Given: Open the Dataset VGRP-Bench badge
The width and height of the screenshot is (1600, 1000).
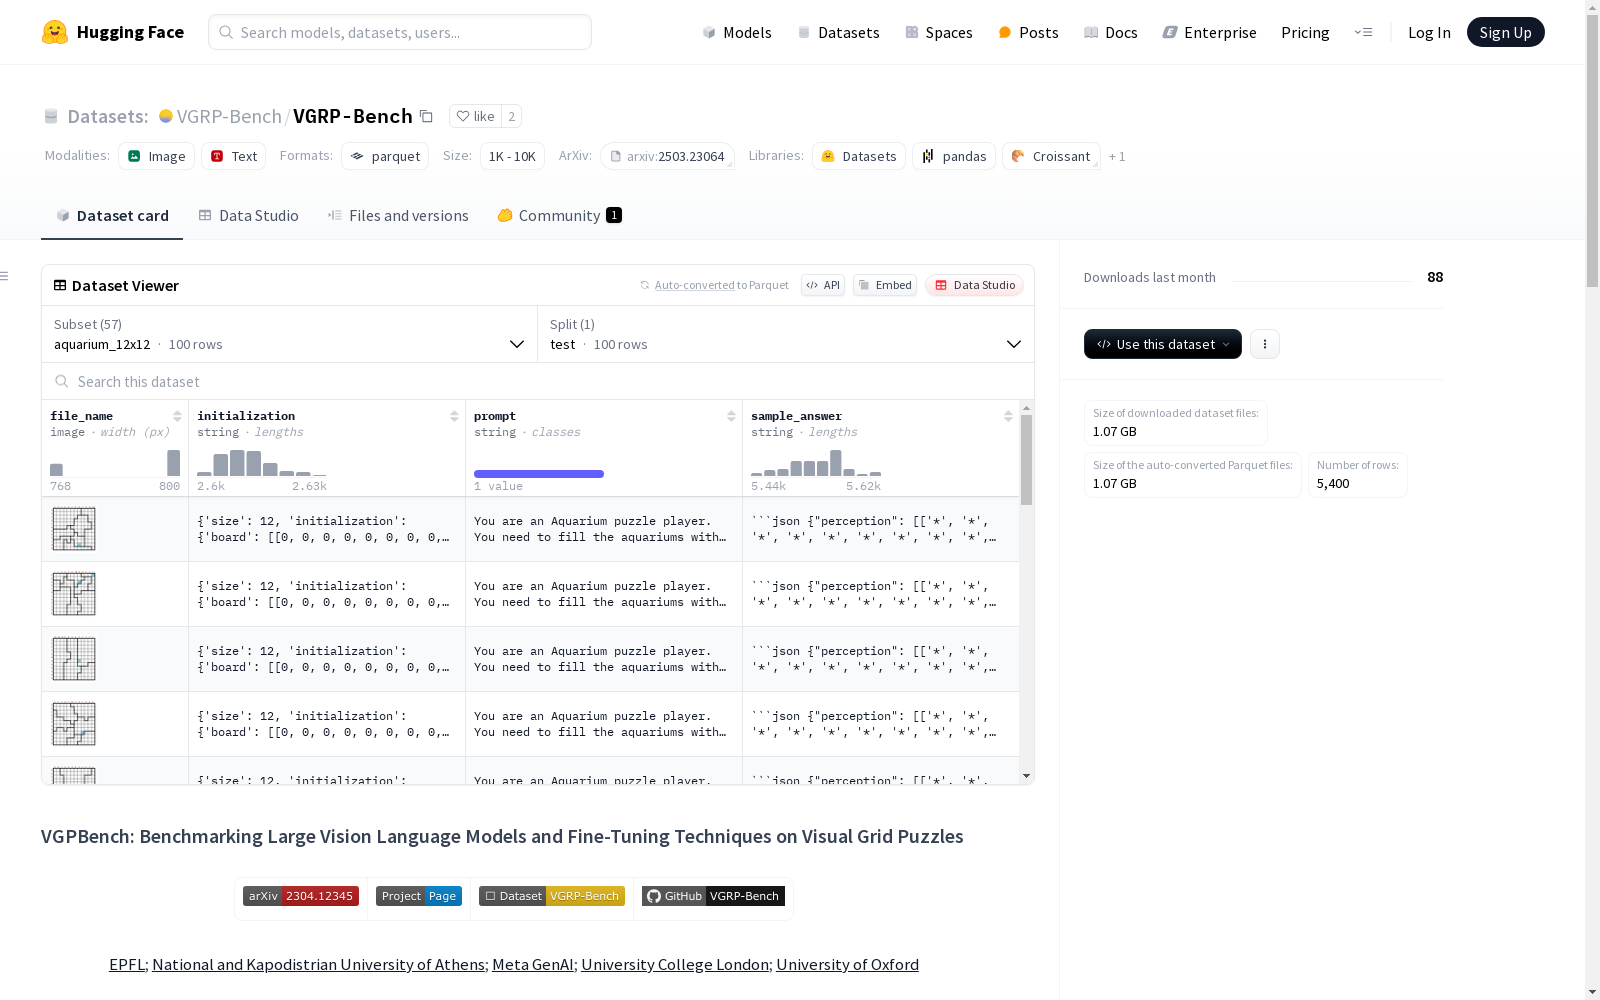Looking at the screenshot, I should (x=552, y=896).
